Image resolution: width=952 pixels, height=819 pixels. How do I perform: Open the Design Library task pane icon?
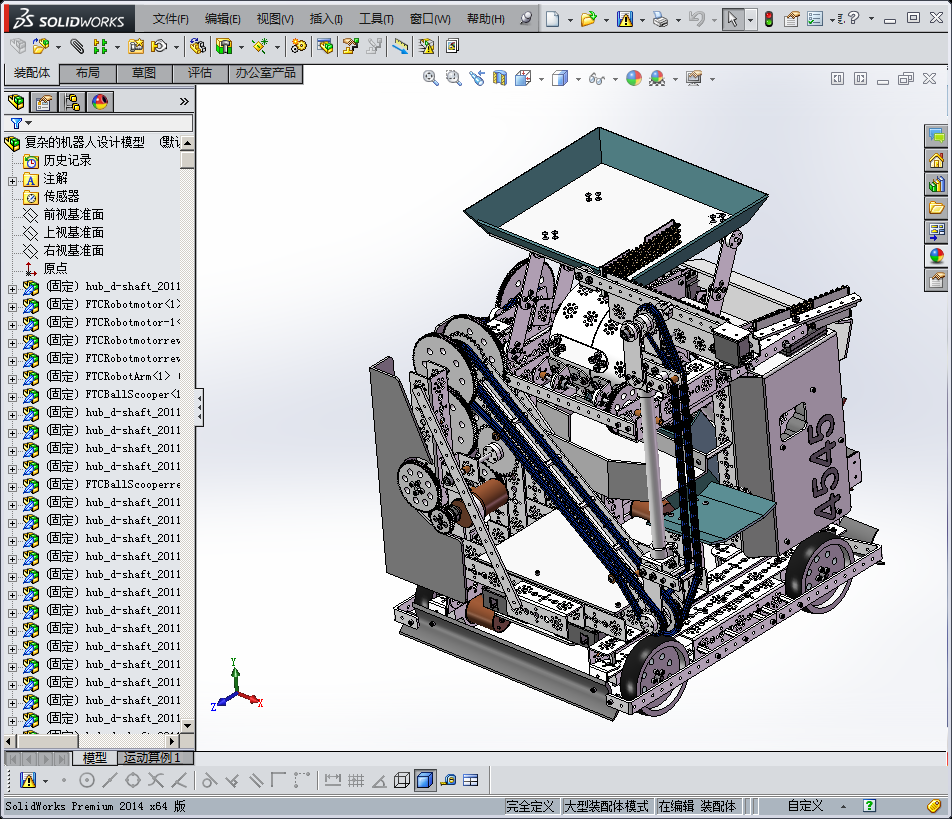click(937, 184)
